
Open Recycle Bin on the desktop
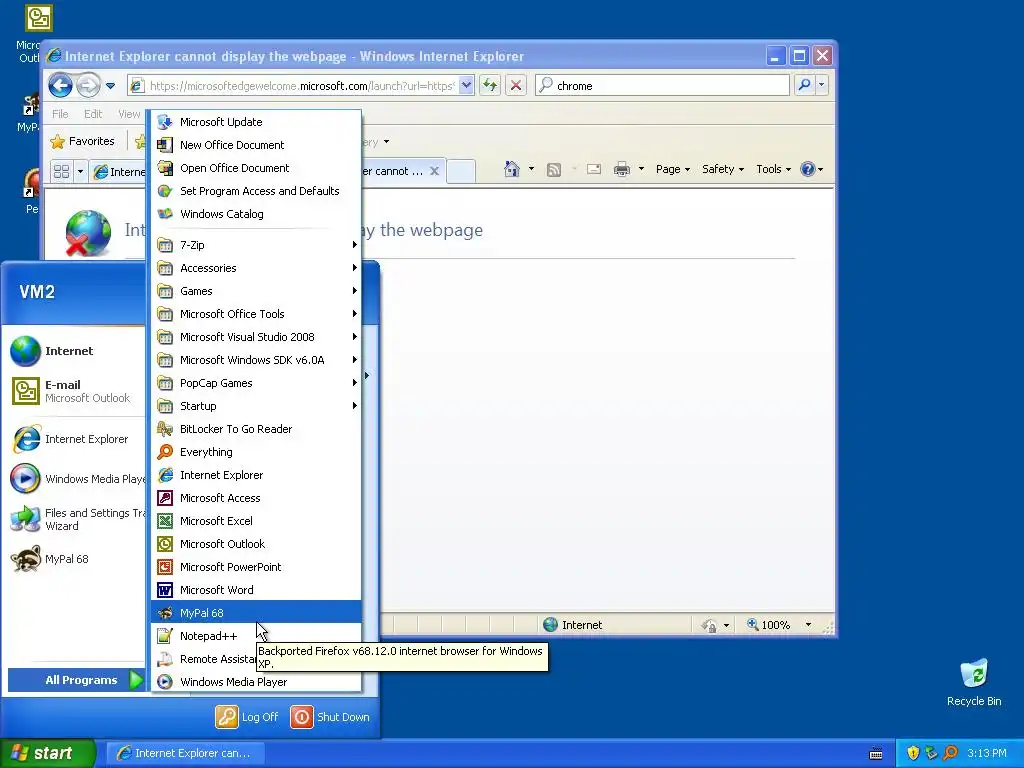[974, 683]
